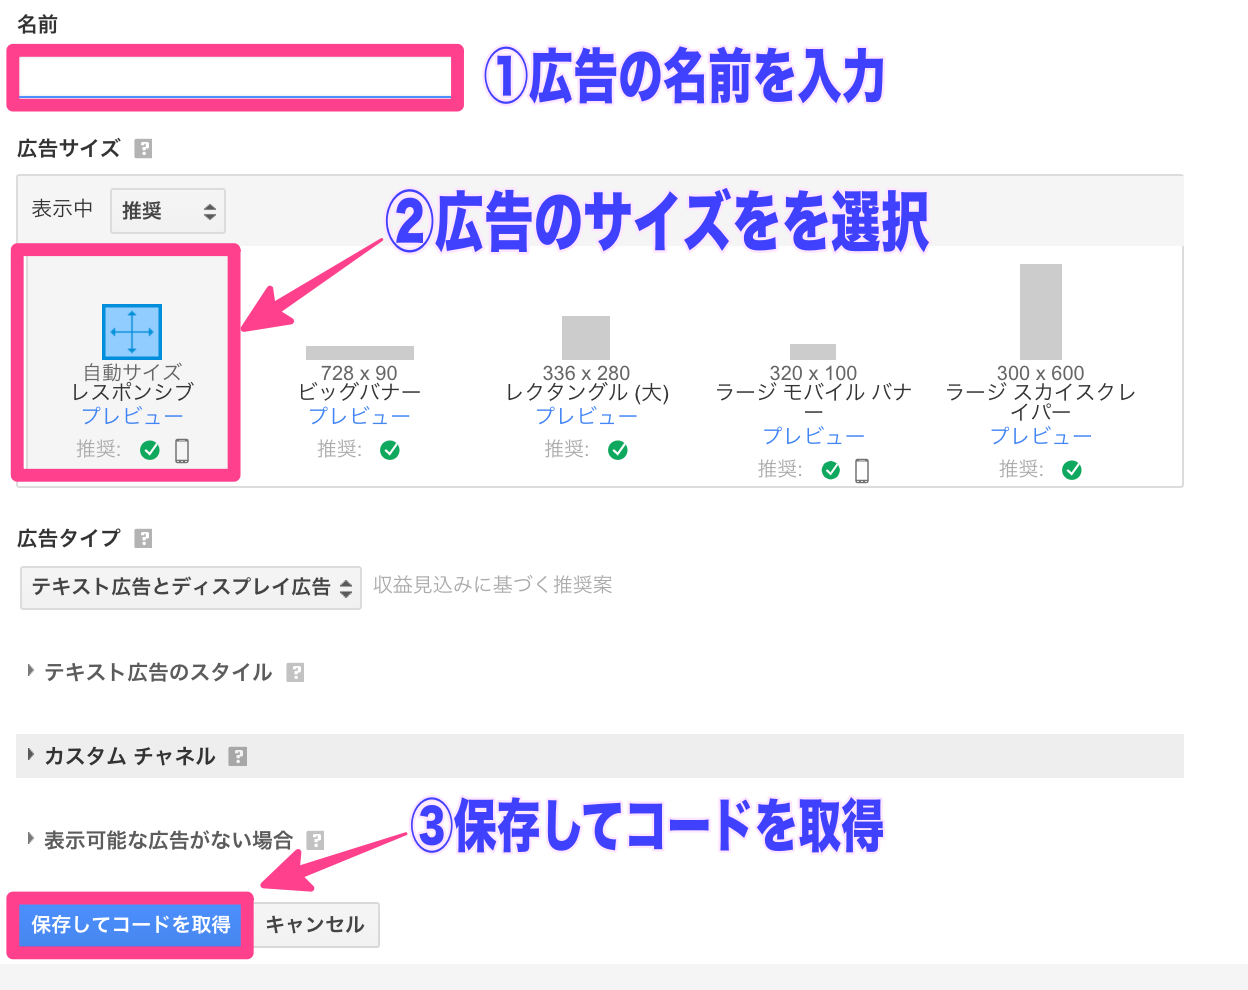Select the 320 x 100 ラージ モバイル バナー thumbnail
Image resolution: width=1248 pixels, height=990 pixels.
(x=813, y=352)
